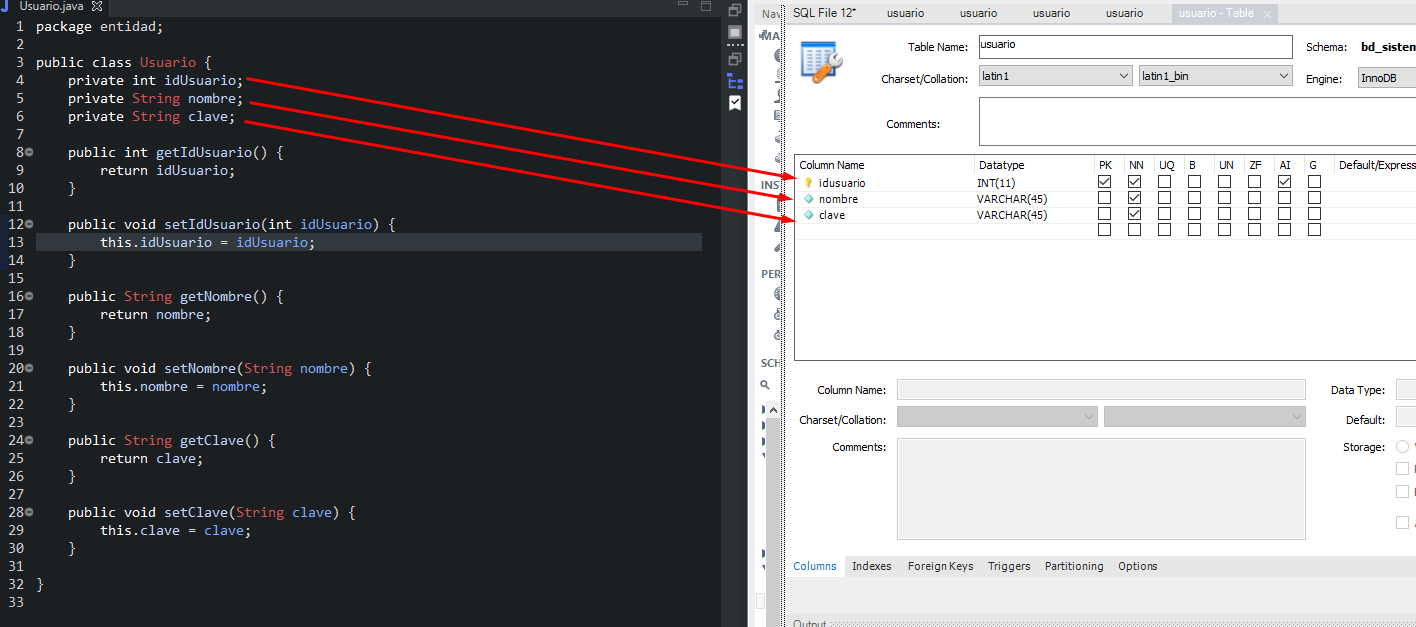Click the diamond icon next to clave
The width and height of the screenshot is (1416, 627).
coord(808,215)
